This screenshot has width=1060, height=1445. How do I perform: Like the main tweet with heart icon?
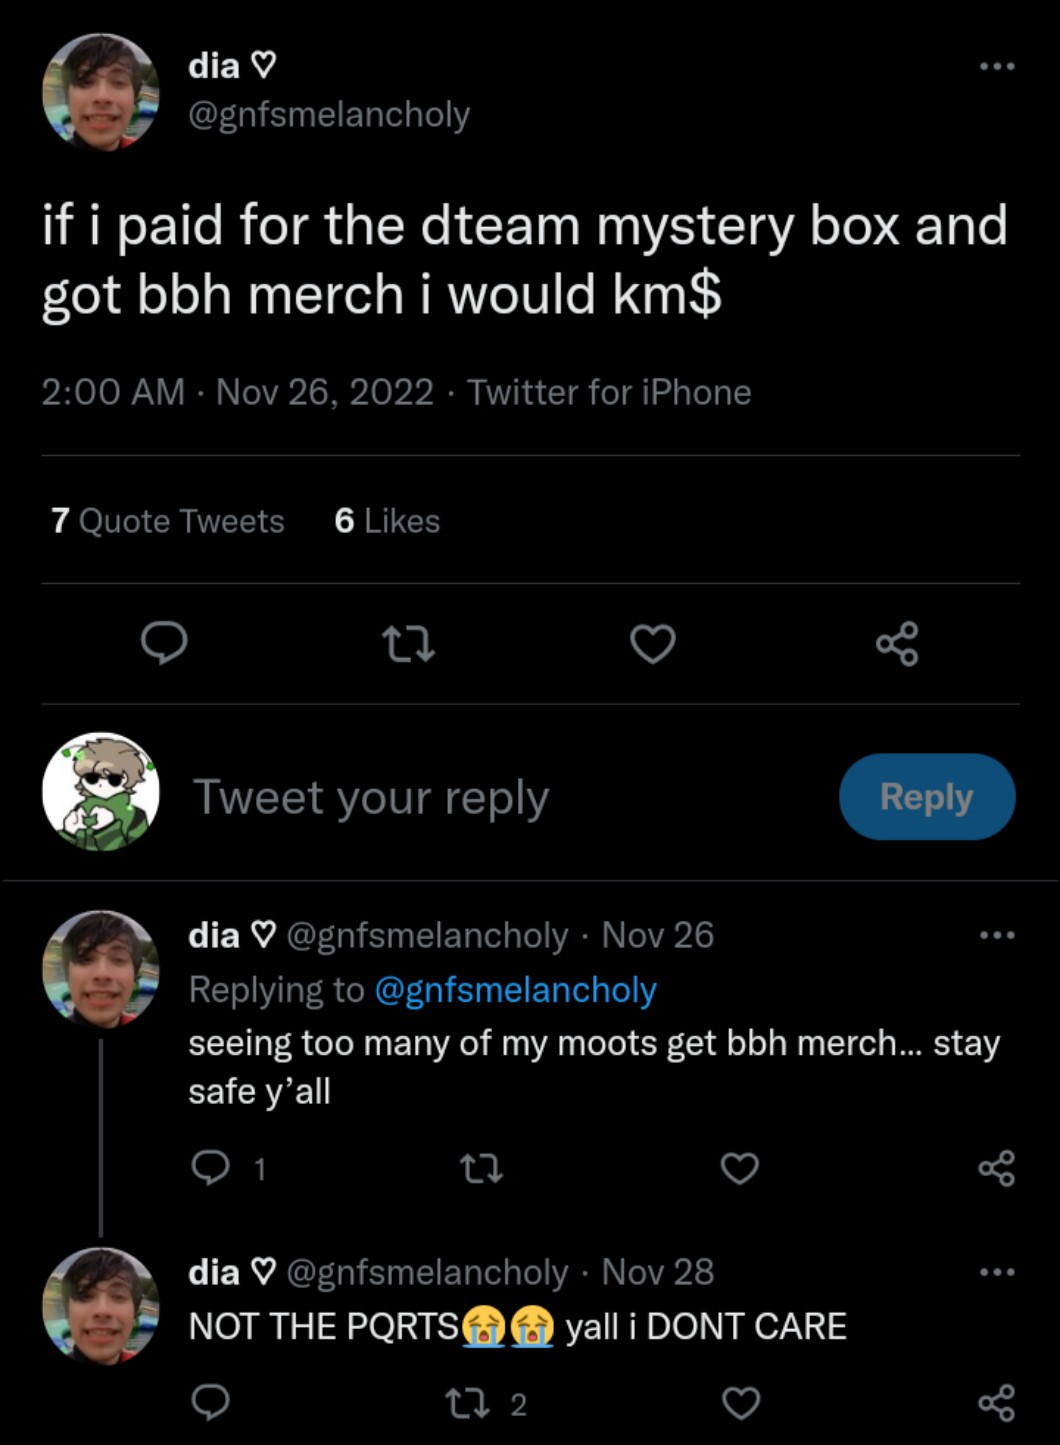[653, 644]
